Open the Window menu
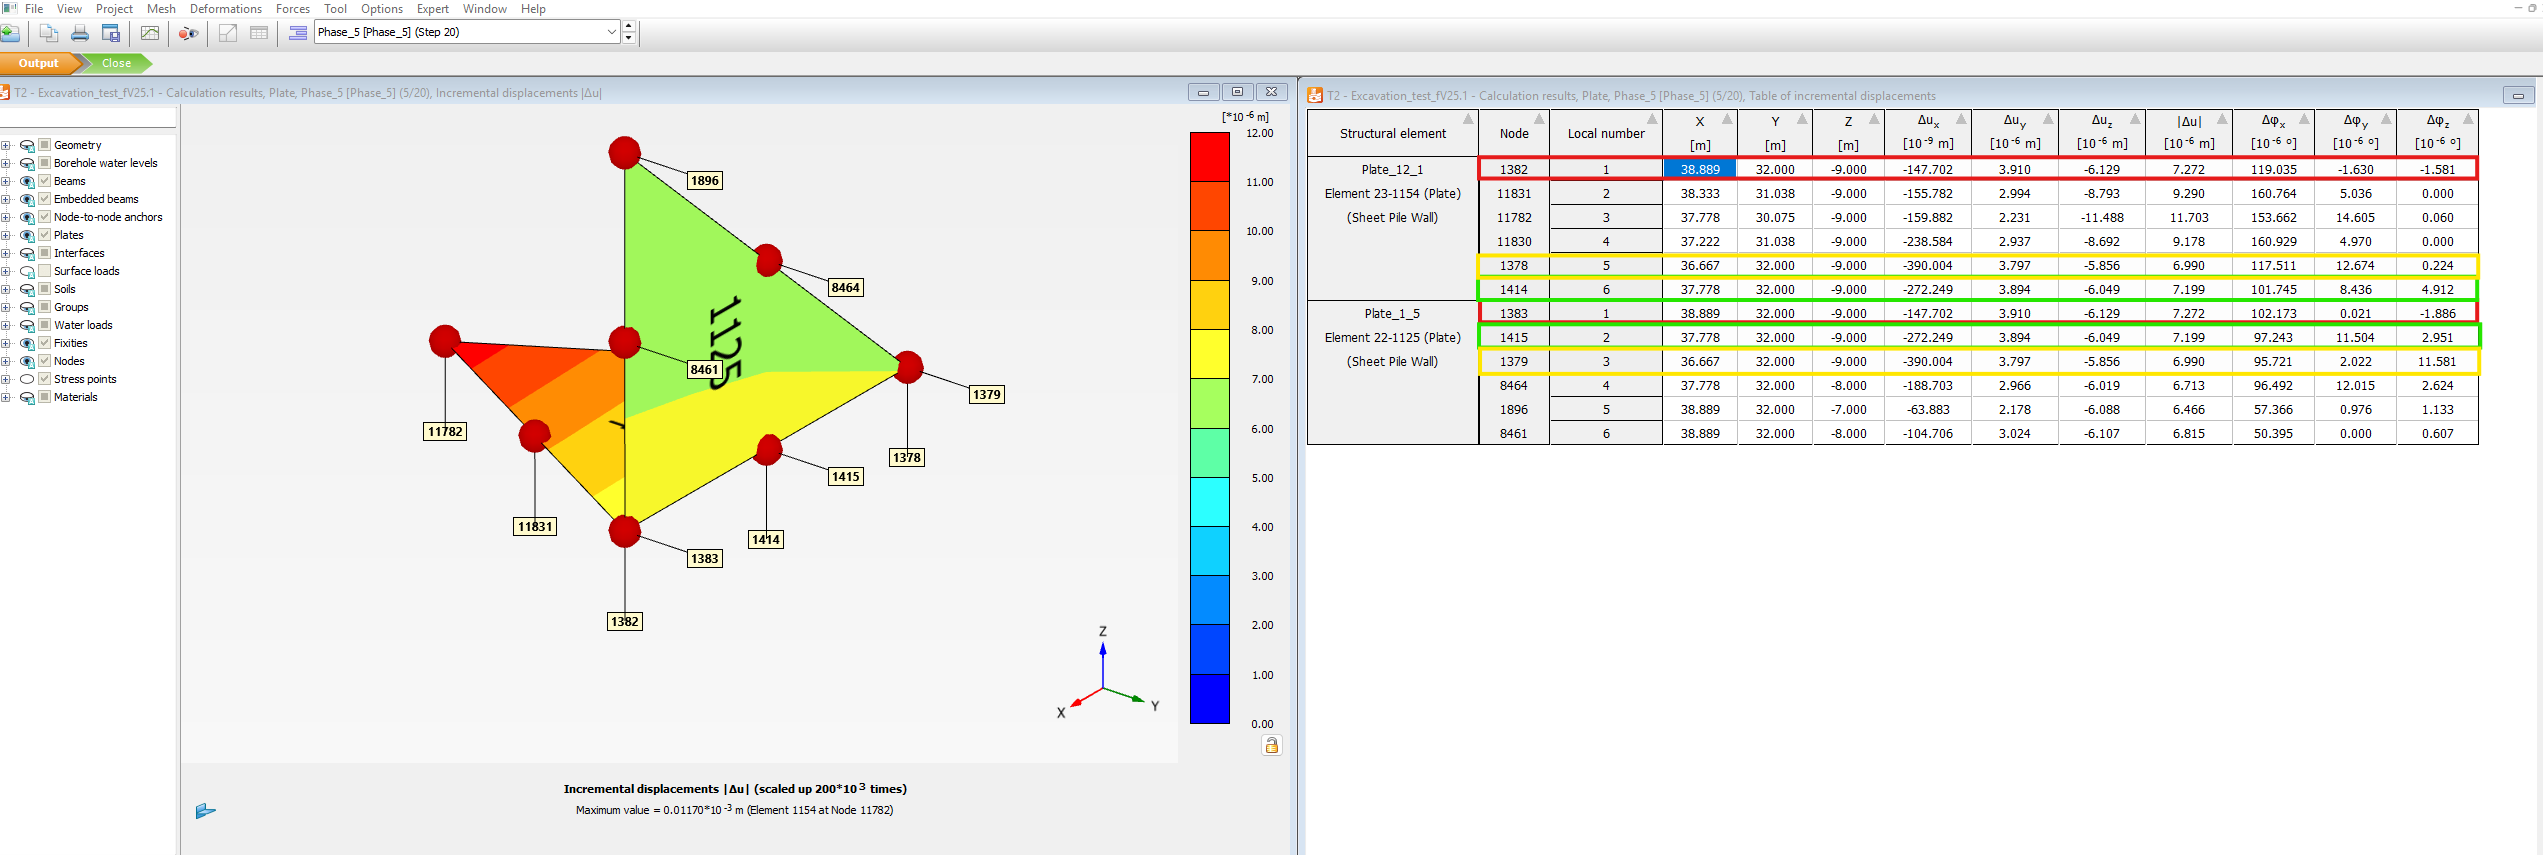Viewport: 2543px width, 855px height. coord(485,9)
